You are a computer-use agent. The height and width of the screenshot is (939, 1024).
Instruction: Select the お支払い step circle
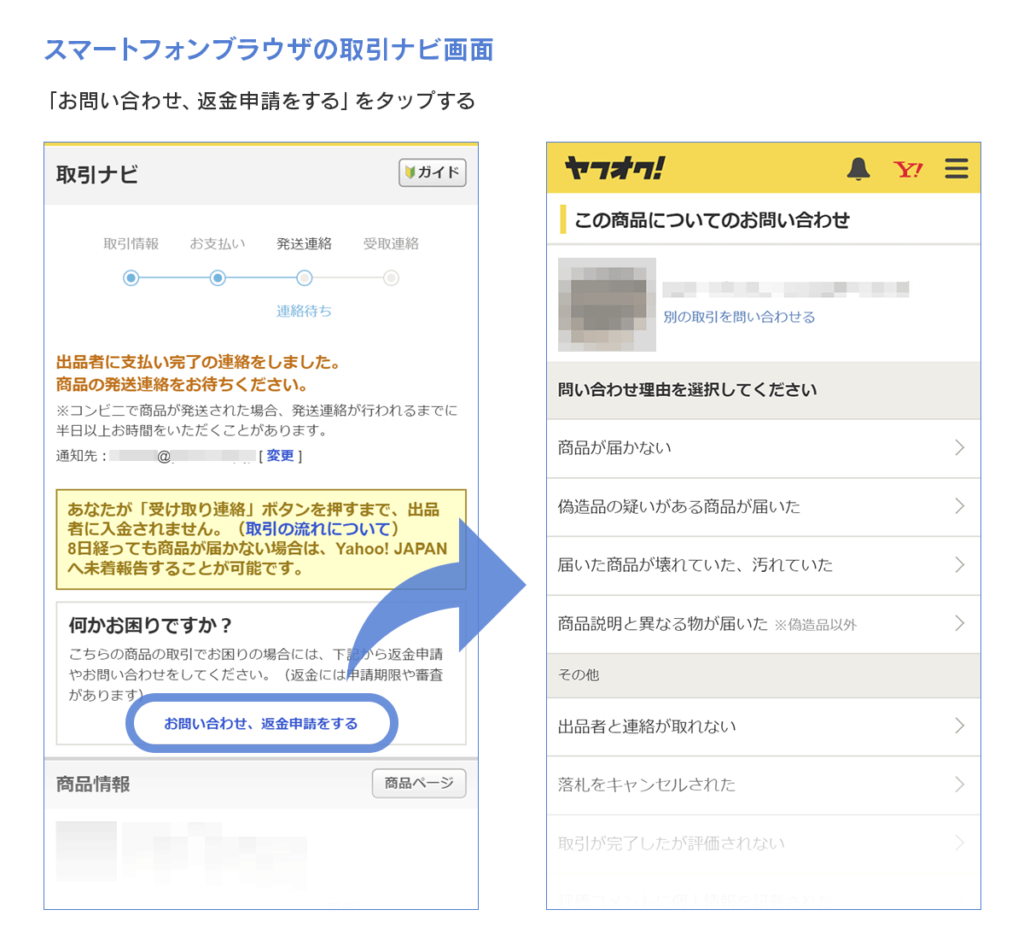pyautogui.click(x=217, y=278)
